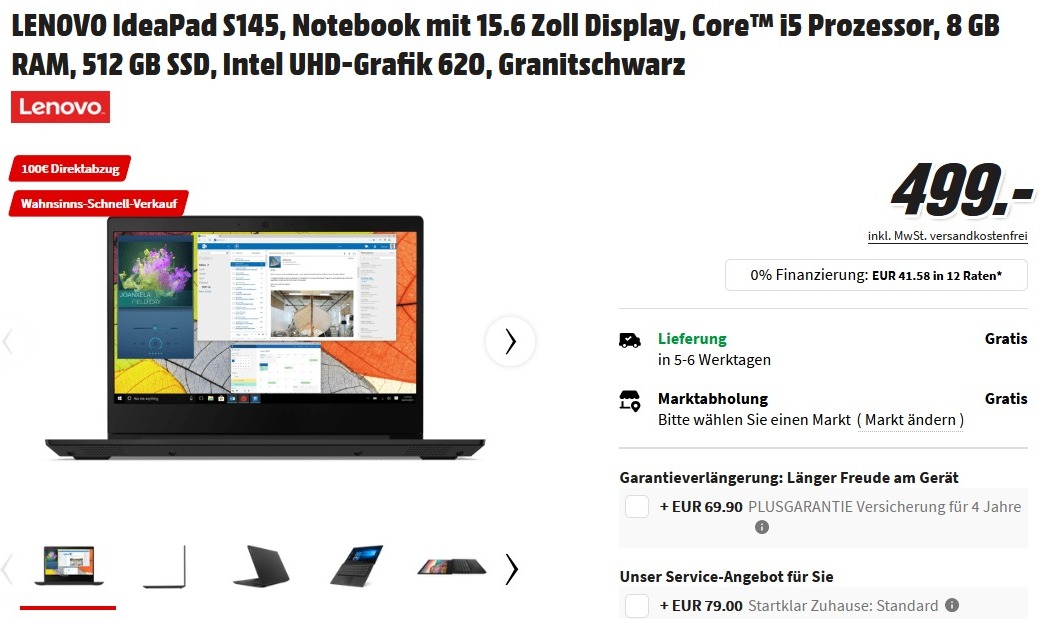The height and width of the screenshot is (619, 1042).
Task: Go back in thumbnail strip with left chevron
Action: point(7,569)
